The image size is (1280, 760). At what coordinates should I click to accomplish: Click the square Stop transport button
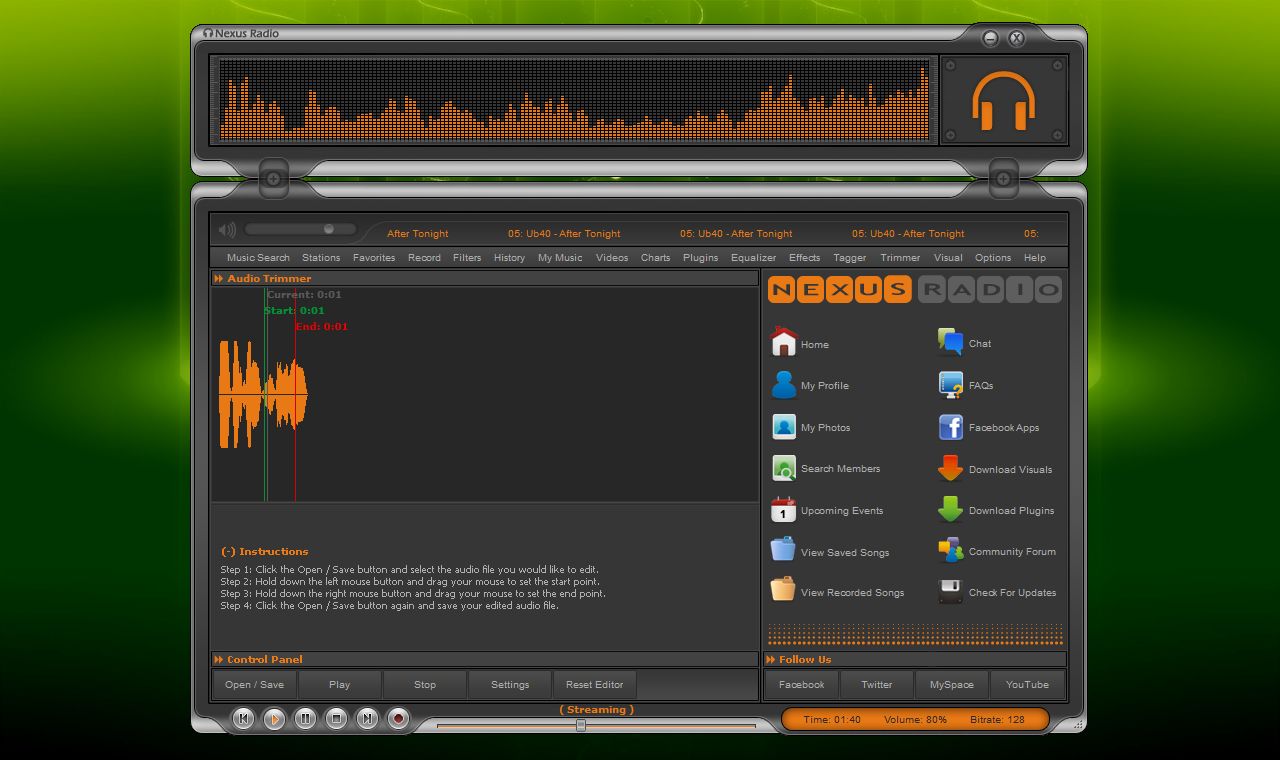336,718
